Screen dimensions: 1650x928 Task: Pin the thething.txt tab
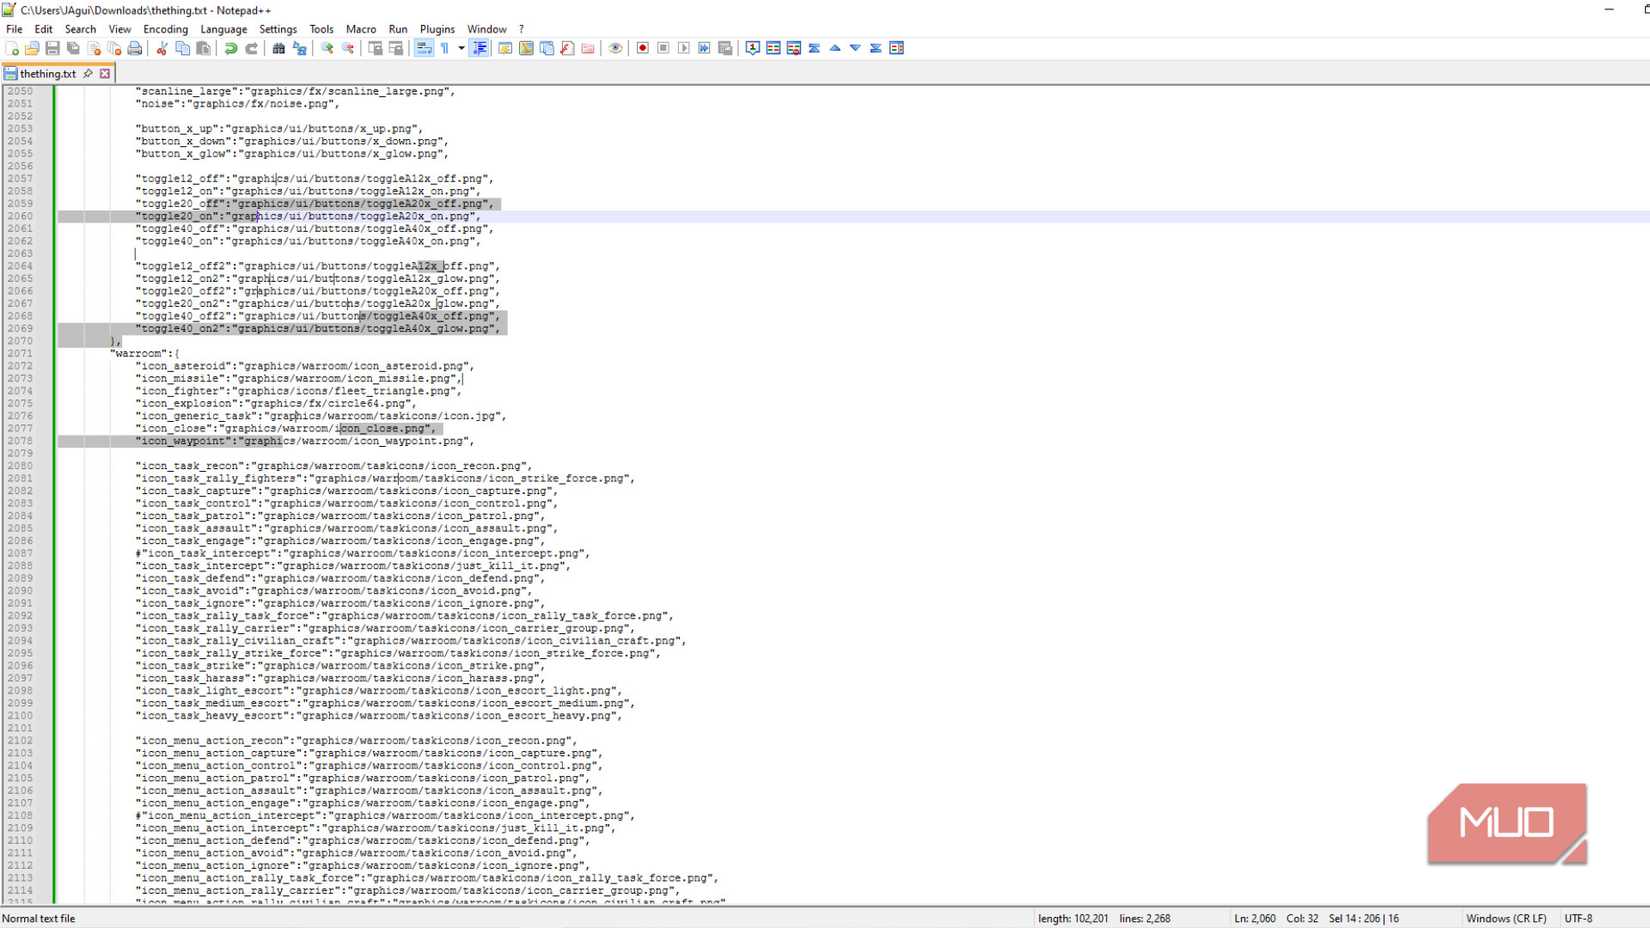(x=88, y=74)
